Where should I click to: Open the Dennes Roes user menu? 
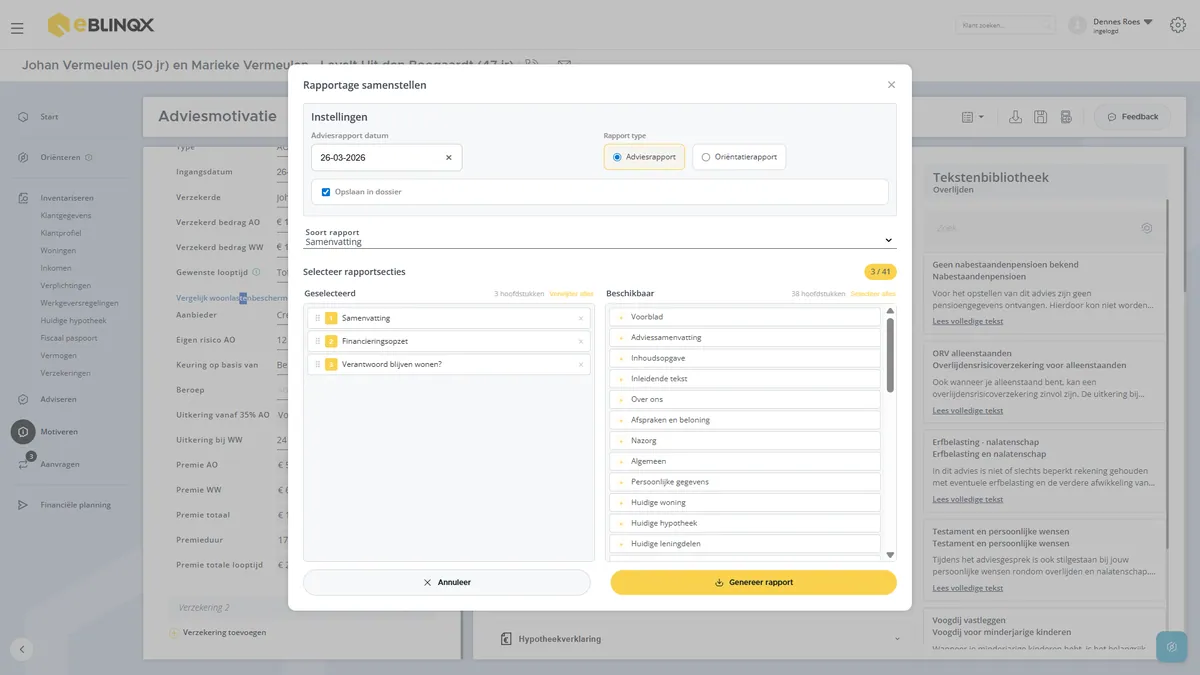point(1123,25)
